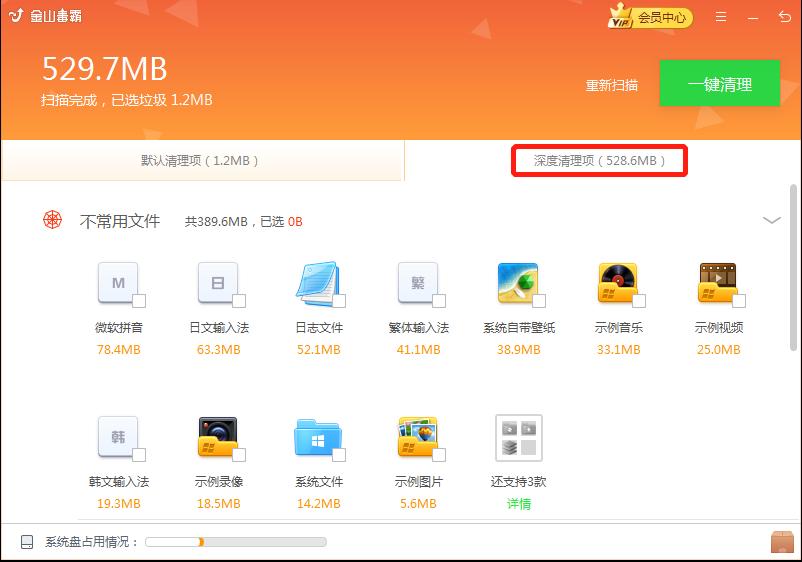The height and width of the screenshot is (562, 802).
Task: Click the 38.9MB size under 系统自带壁纸
Action: pyautogui.click(x=518, y=350)
